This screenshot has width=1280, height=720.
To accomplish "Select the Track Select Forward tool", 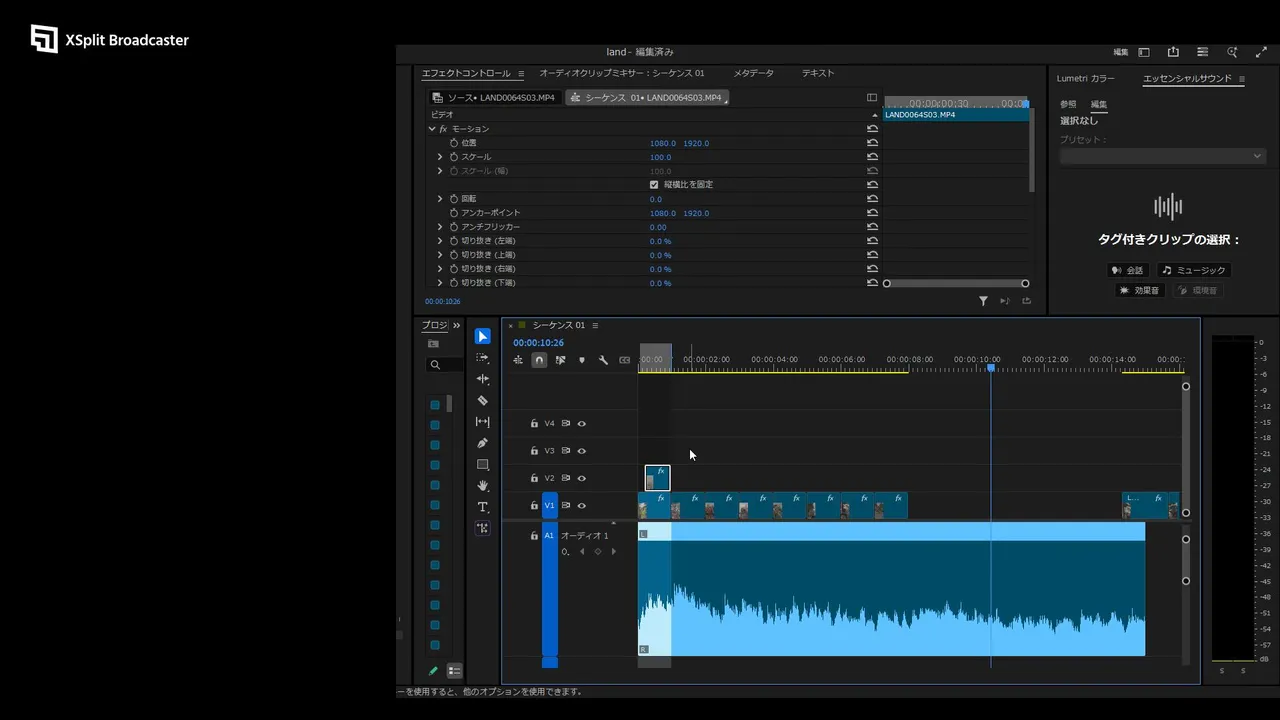I will pyautogui.click(x=483, y=358).
